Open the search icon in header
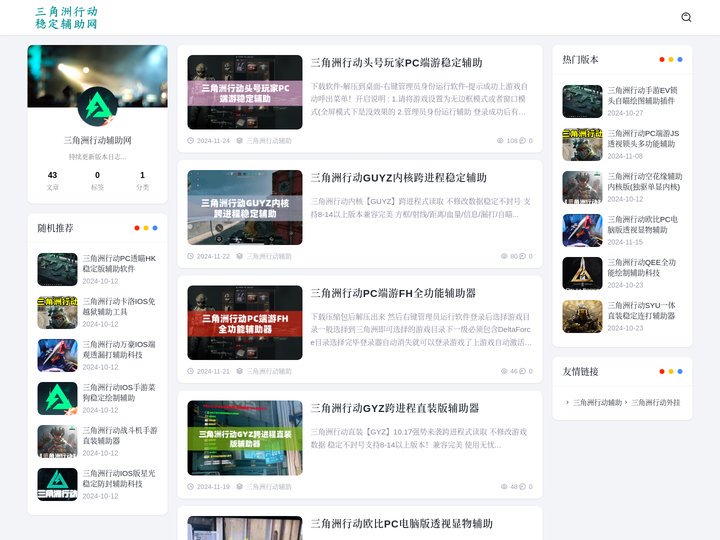 click(x=686, y=17)
